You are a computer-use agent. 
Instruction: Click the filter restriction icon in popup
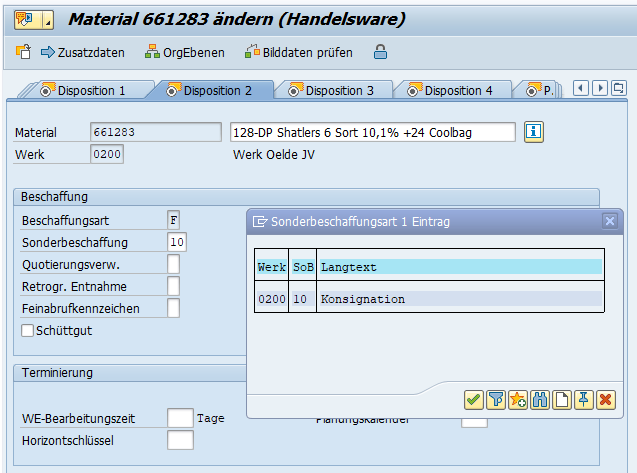click(x=496, y=400)
